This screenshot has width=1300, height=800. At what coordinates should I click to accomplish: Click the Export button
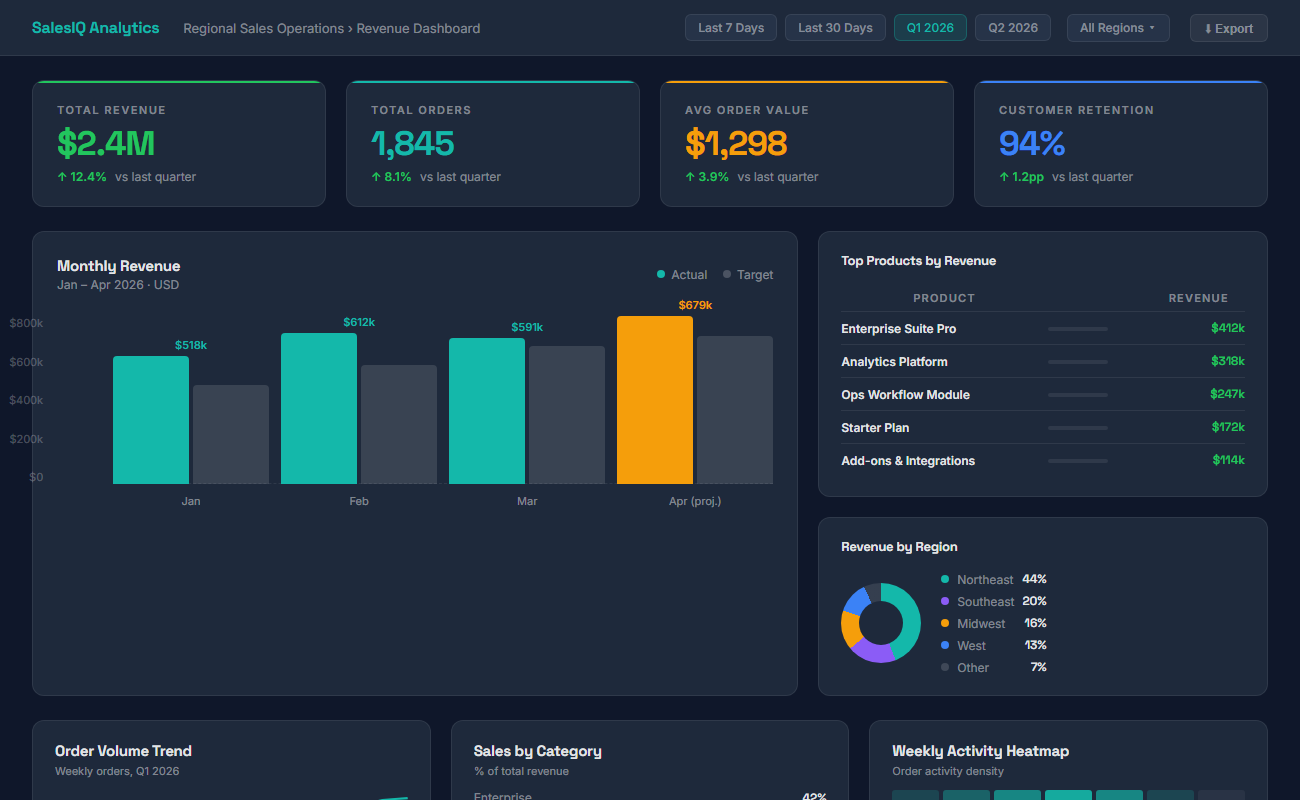coord(1228,27)
